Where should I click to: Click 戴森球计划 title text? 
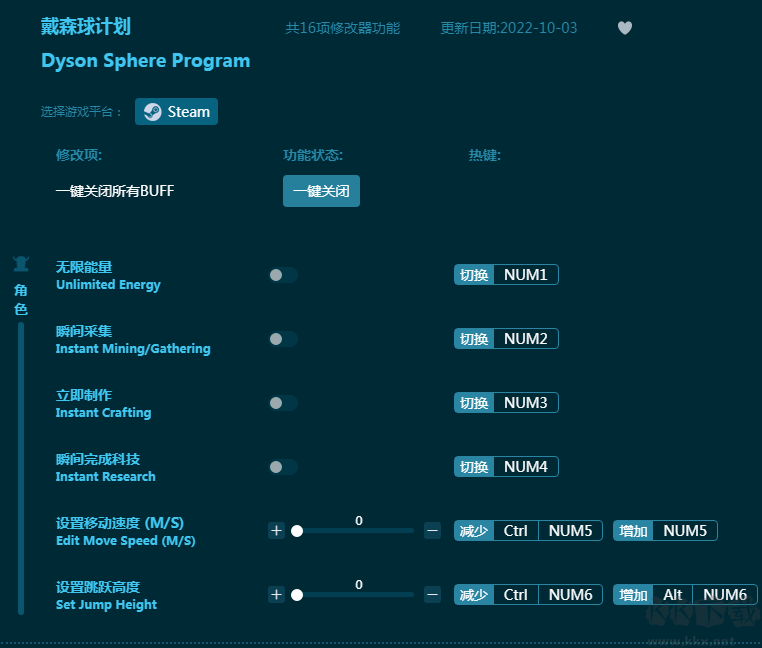[x=86, y=26]
